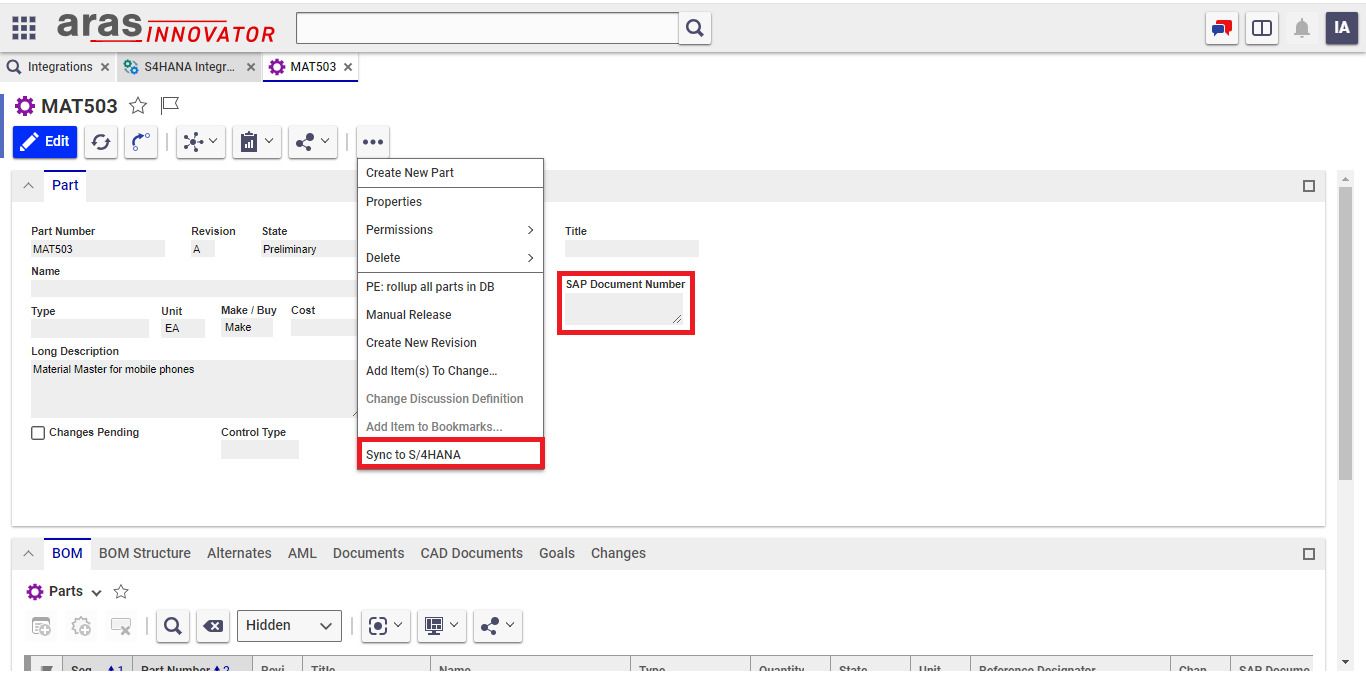This screenshot has height=682, width=1366.
Task: Open the Goals tab
Action: tap(557, 553)
